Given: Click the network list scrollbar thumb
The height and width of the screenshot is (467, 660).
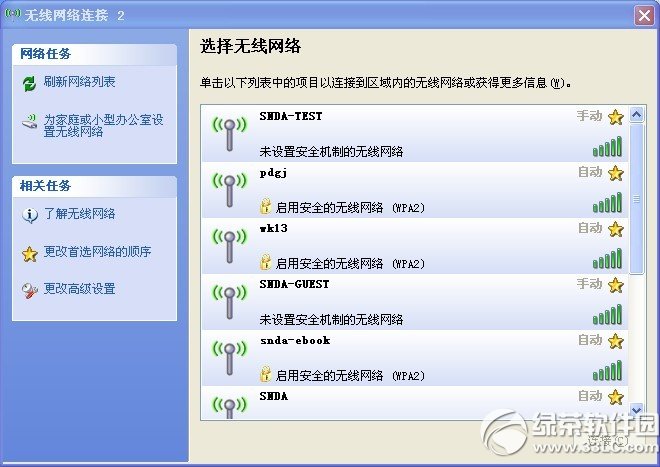Looking at the screenshot, I should [636, 199].
